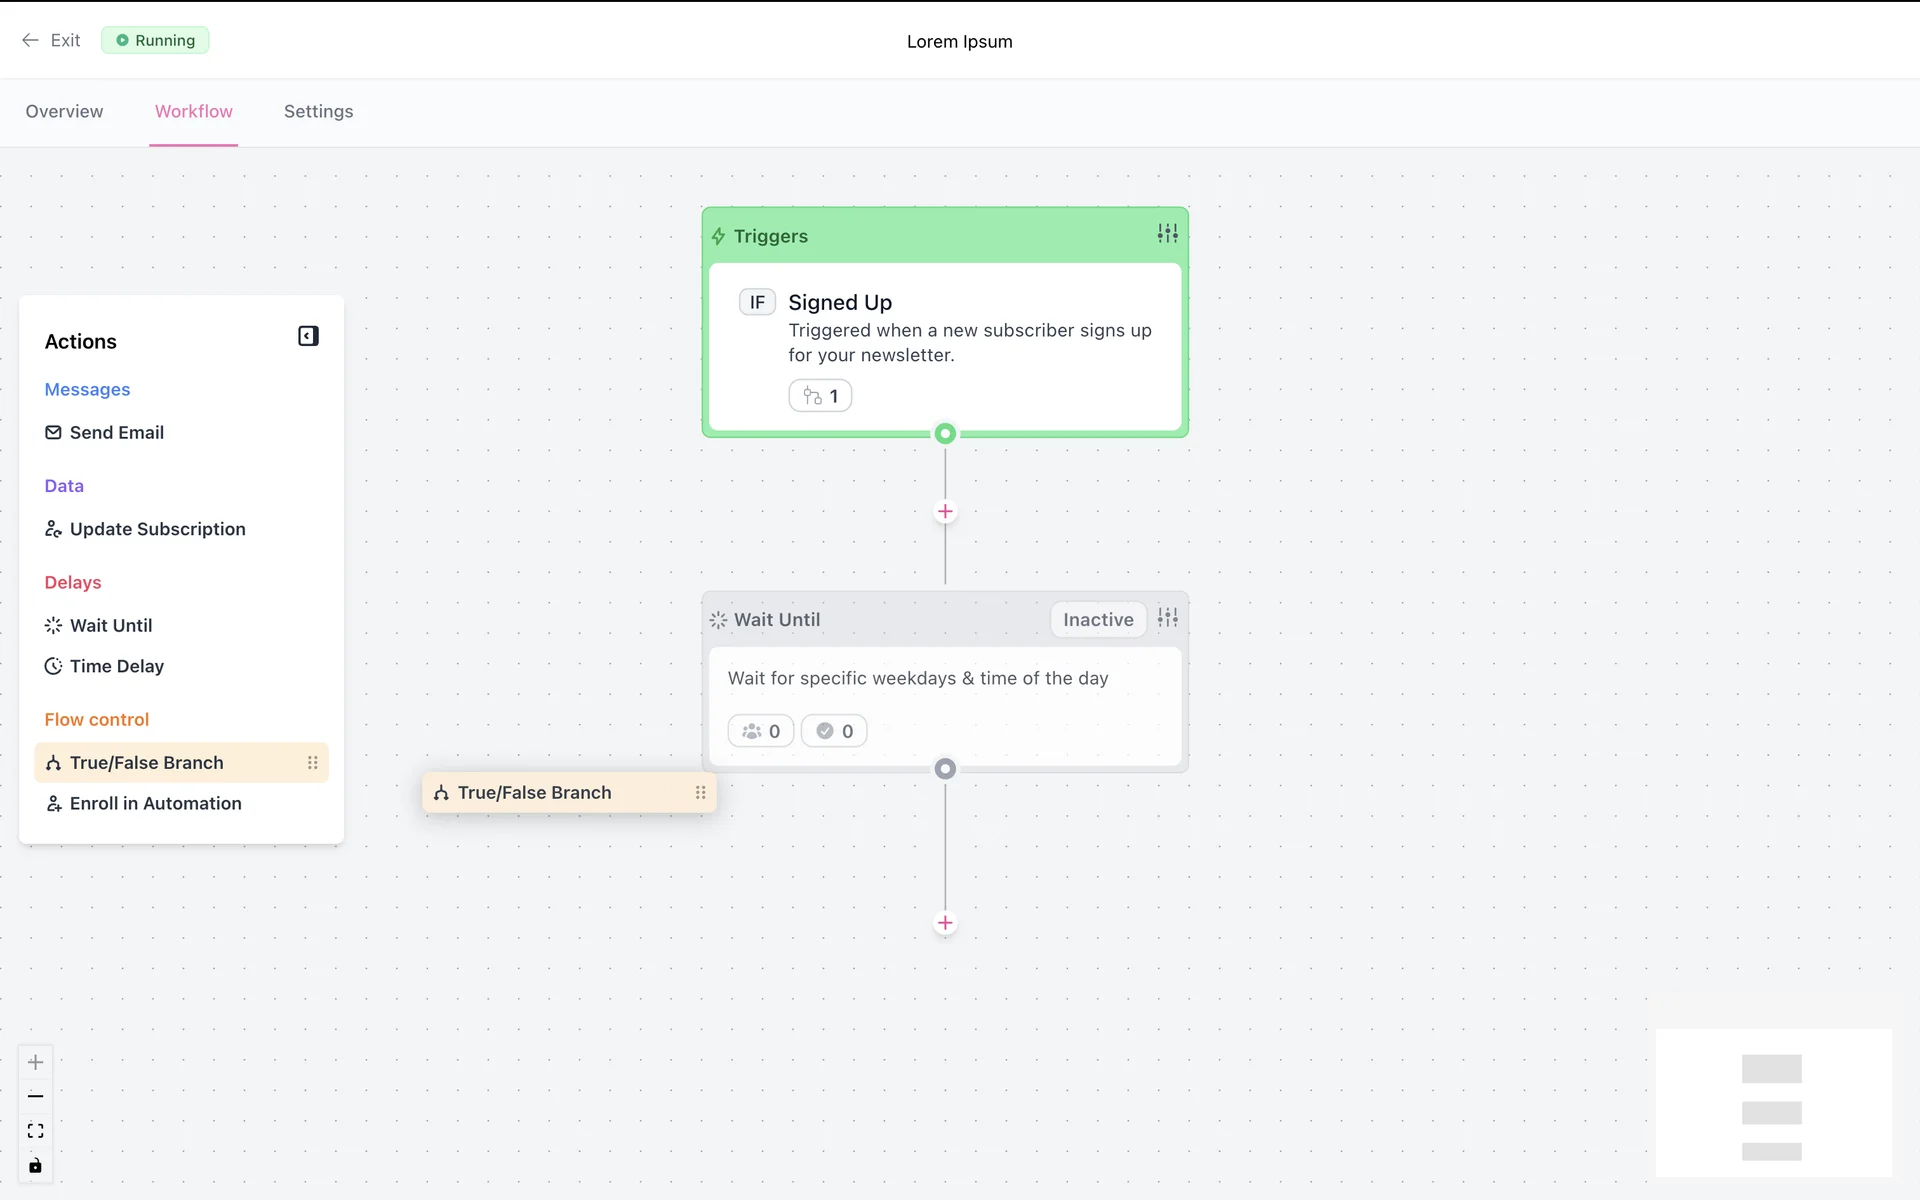The image size is (1920, 1200).
Task: Collapse the Actions panel
Action: click(x=308, y=336)
